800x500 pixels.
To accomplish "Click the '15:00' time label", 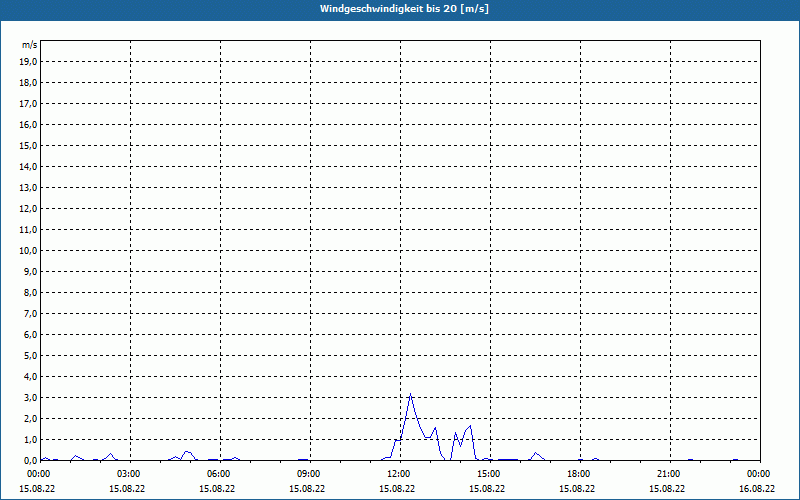I will 490,474.
